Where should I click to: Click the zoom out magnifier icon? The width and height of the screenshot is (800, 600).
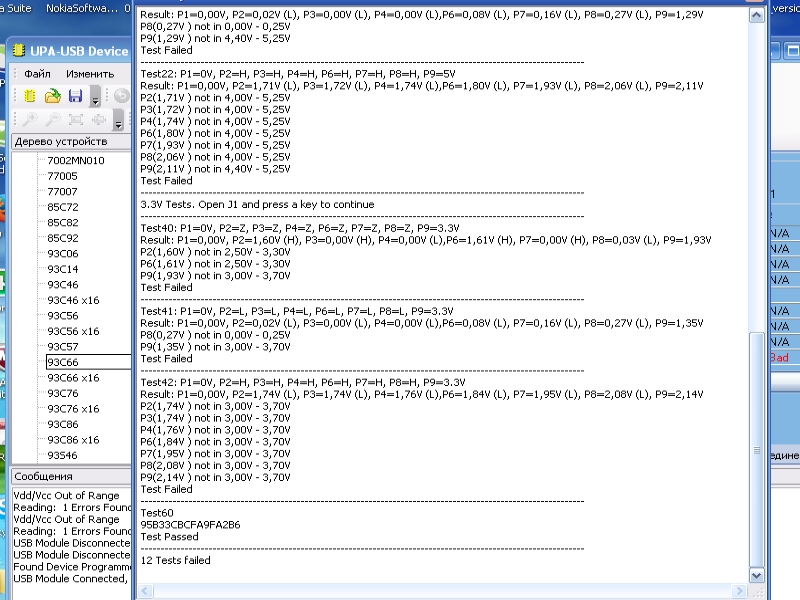(52, 119)
